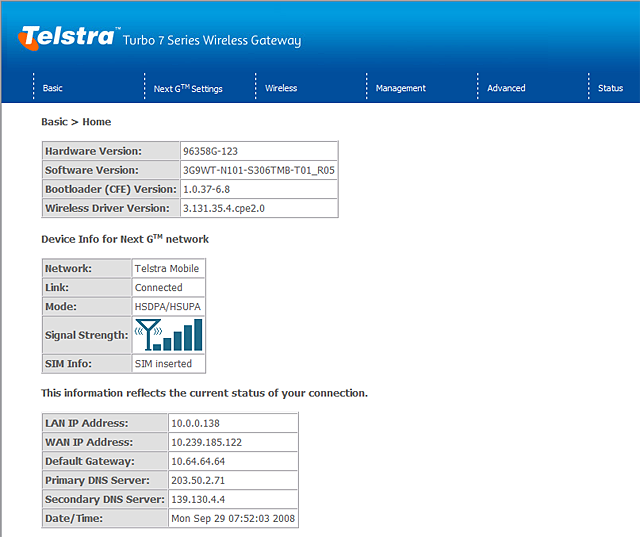Click secondary DNS server 139.130.4.4
640x537 pixels.
click(198, 499)
